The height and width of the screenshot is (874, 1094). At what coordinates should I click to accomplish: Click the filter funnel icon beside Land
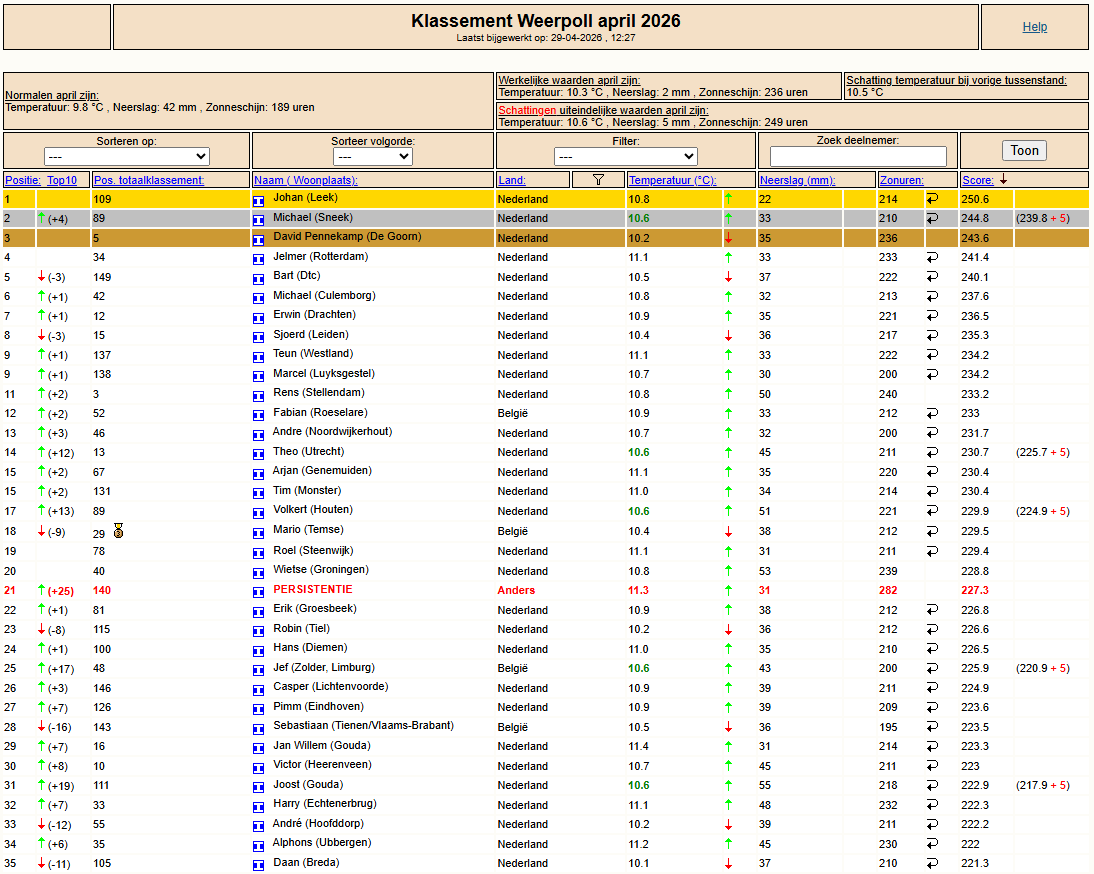point(598,180)
